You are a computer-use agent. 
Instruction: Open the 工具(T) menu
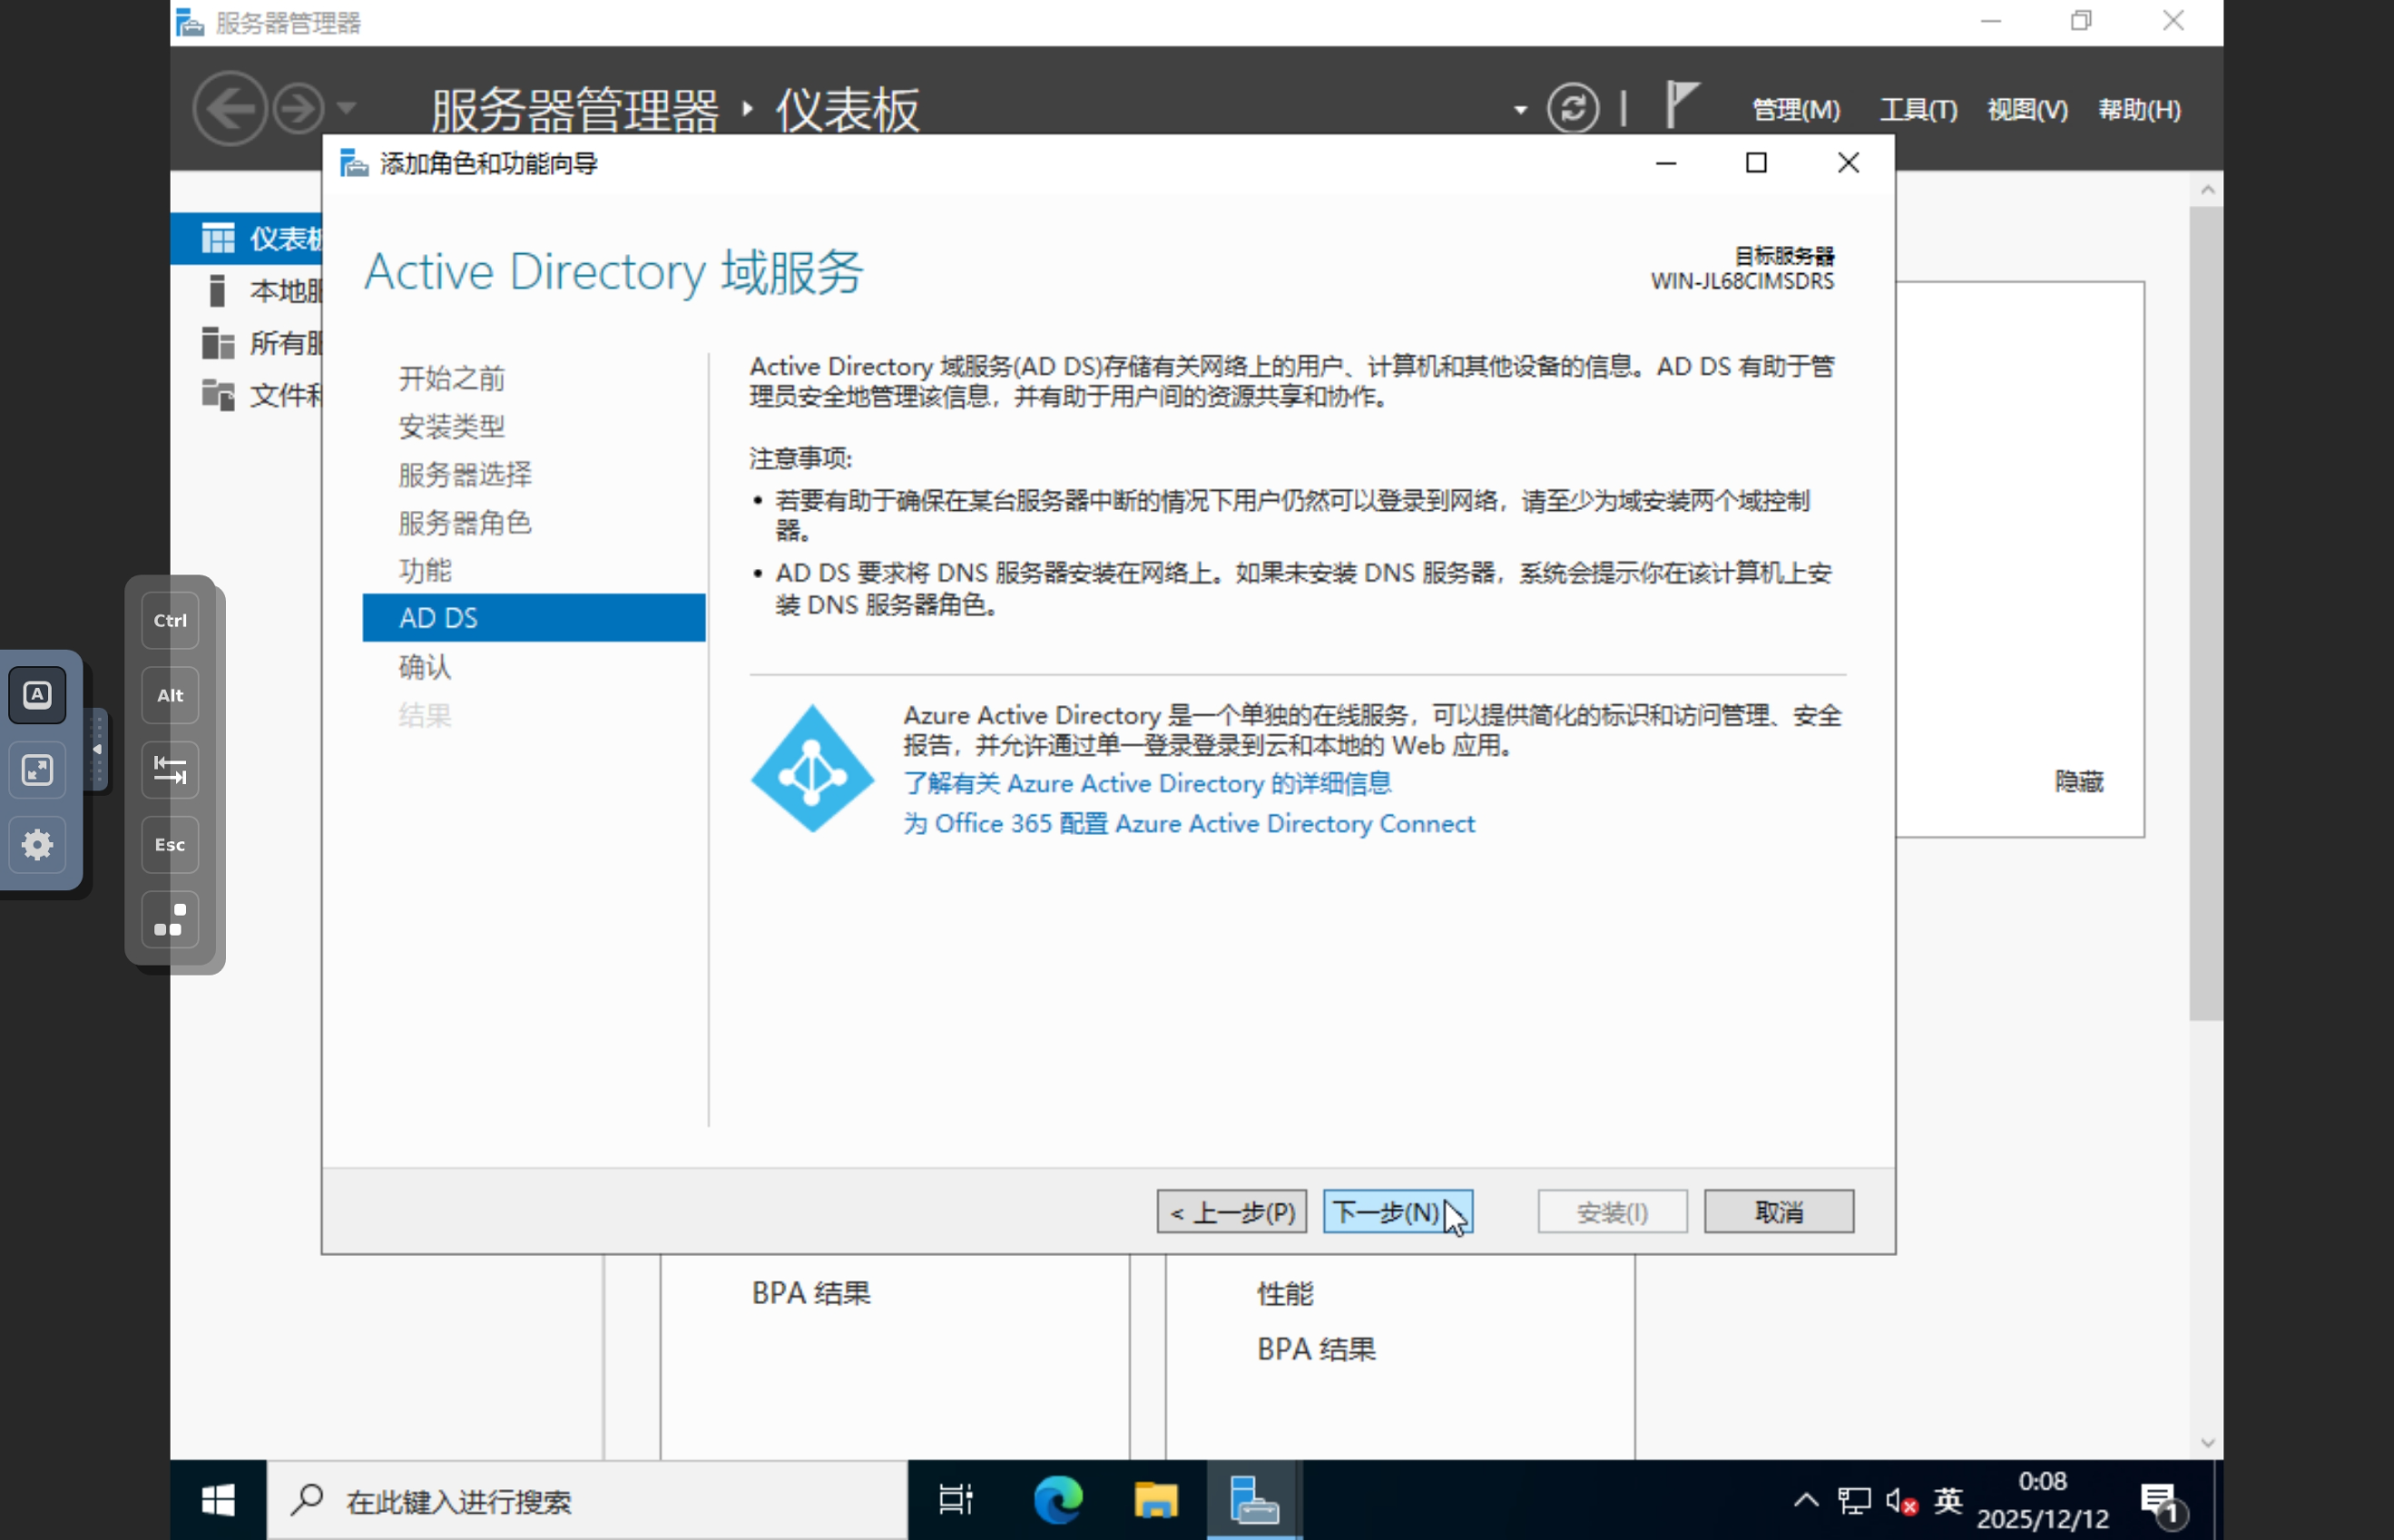tap(1918, 109)
